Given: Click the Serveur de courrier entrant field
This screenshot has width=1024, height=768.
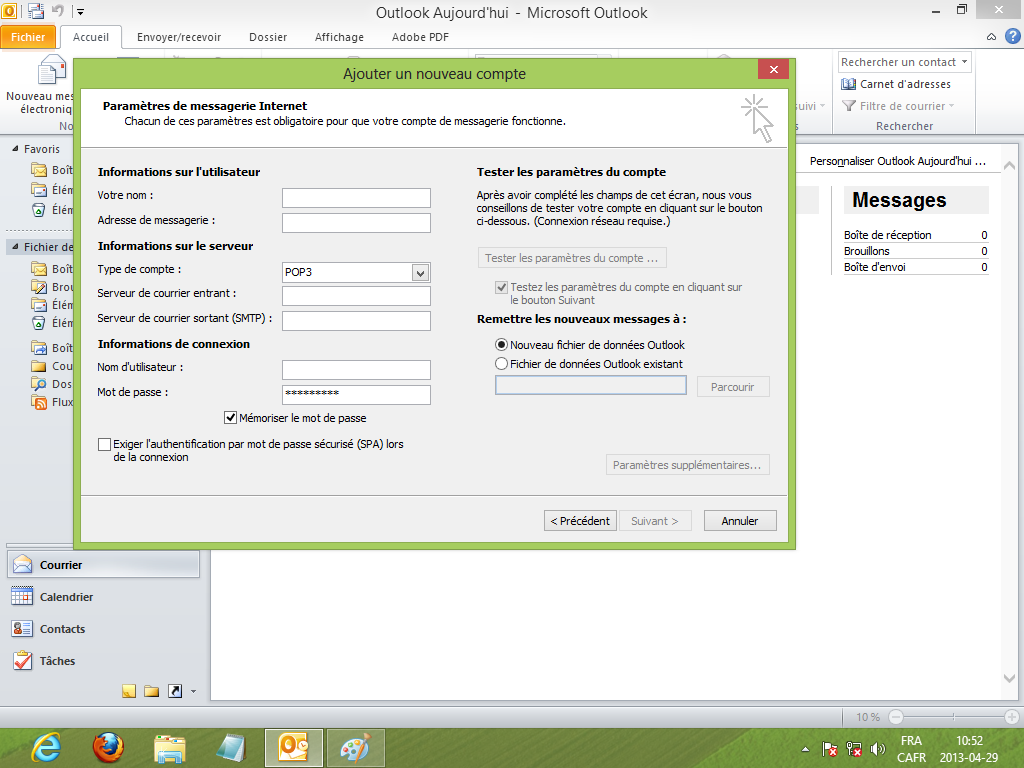Looking at the screenshot, I should pos(356,296).
